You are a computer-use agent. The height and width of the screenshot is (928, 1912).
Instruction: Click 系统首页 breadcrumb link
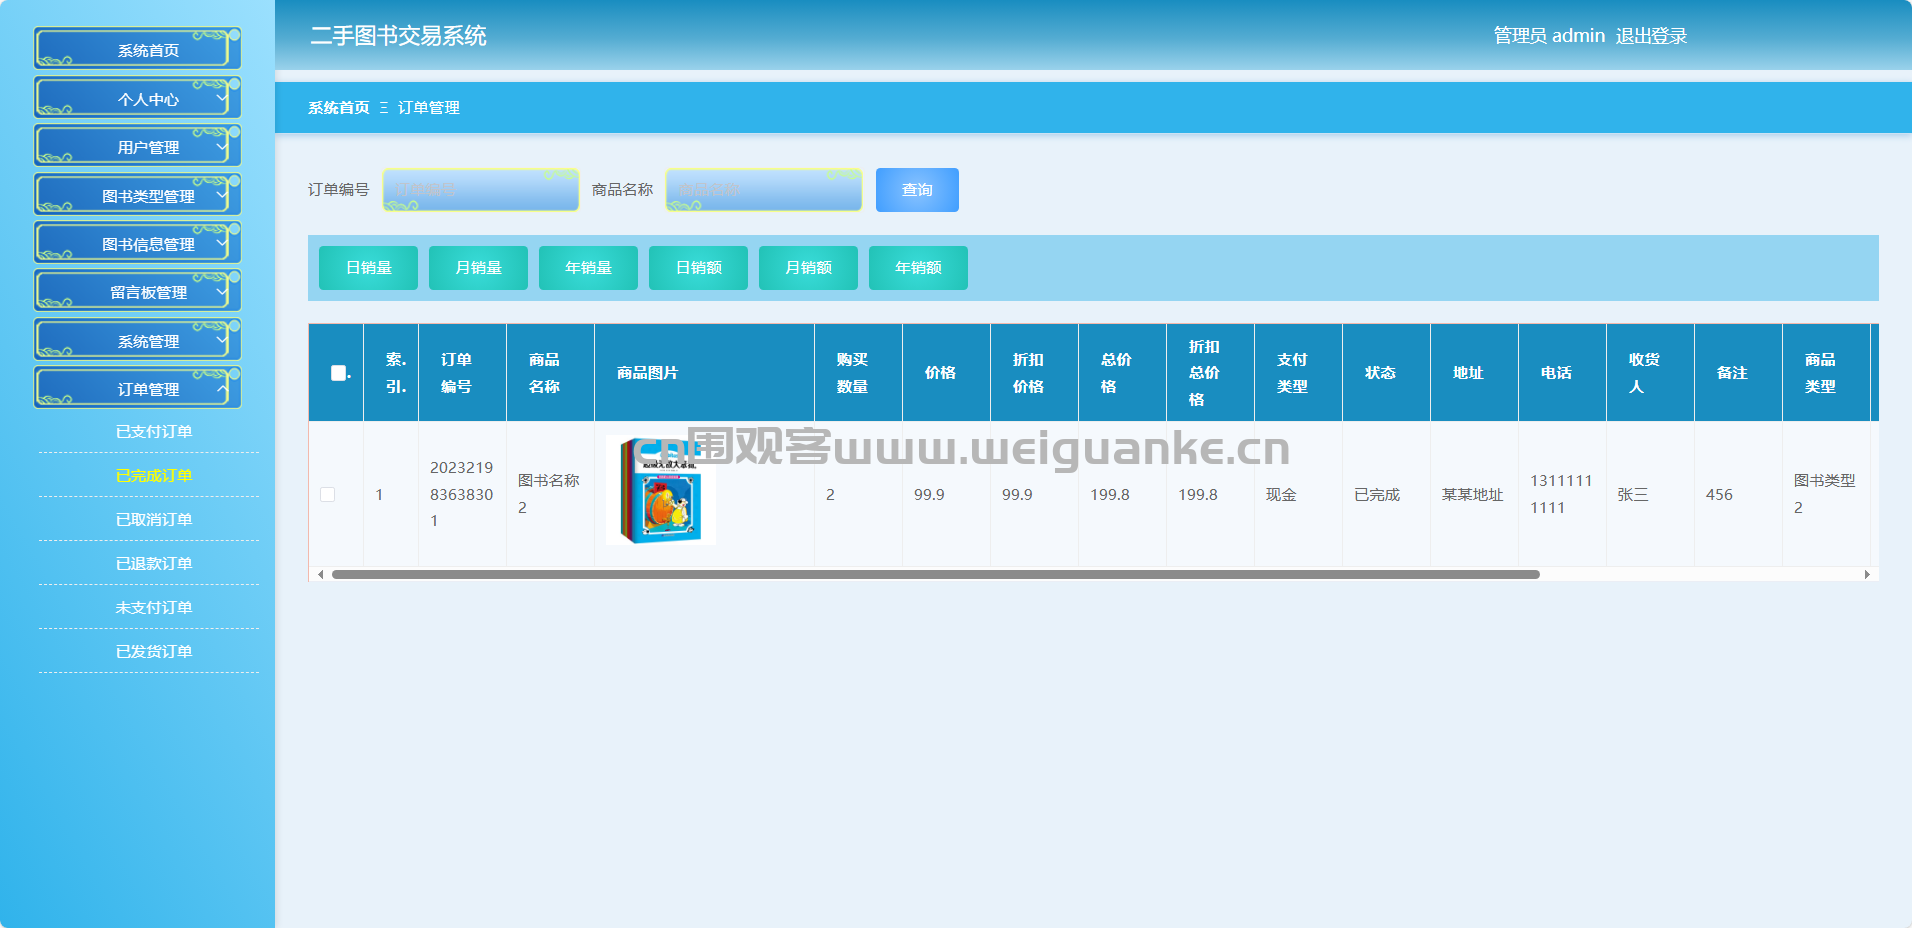(x=339, y=107)
